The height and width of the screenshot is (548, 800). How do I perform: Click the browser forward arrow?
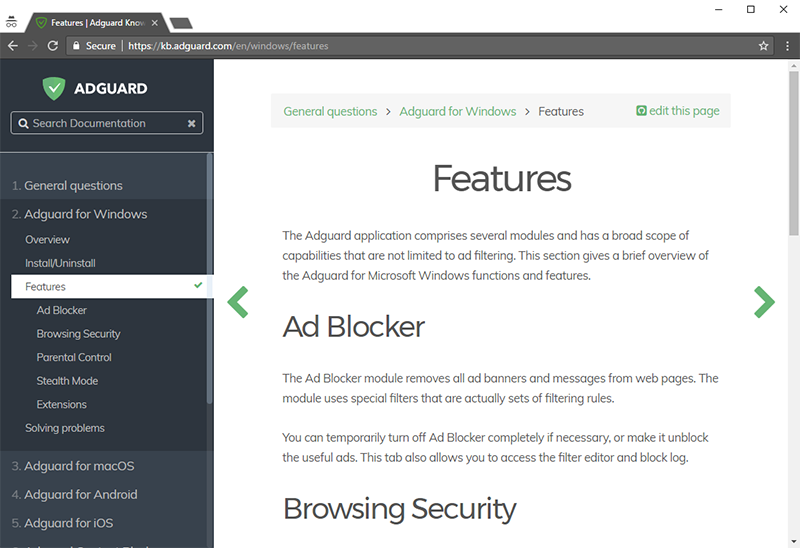(x=33, y=46)
